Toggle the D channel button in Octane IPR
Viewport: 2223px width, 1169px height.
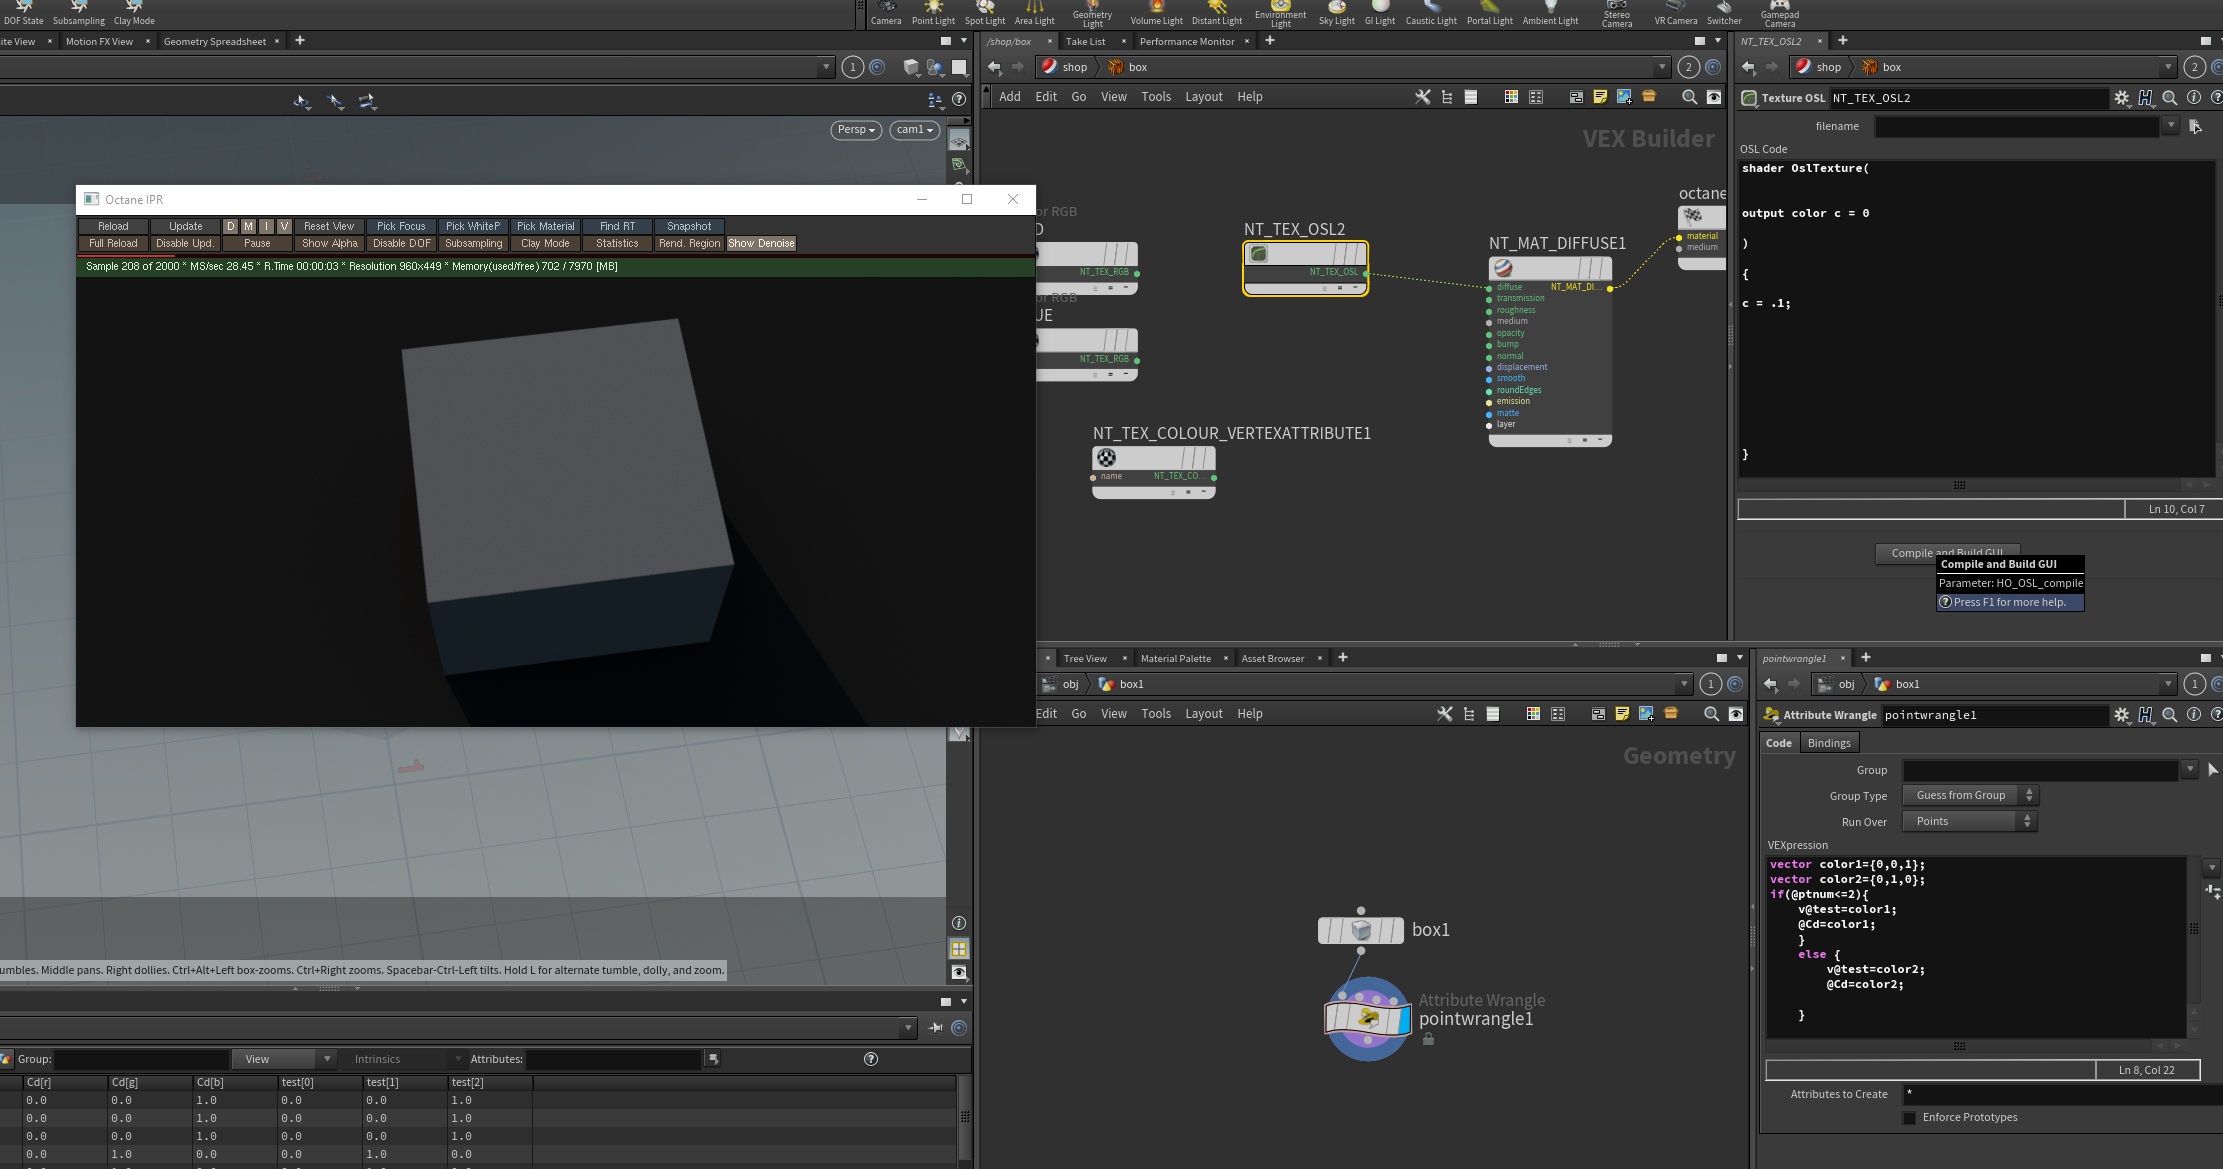click(230, 227)
